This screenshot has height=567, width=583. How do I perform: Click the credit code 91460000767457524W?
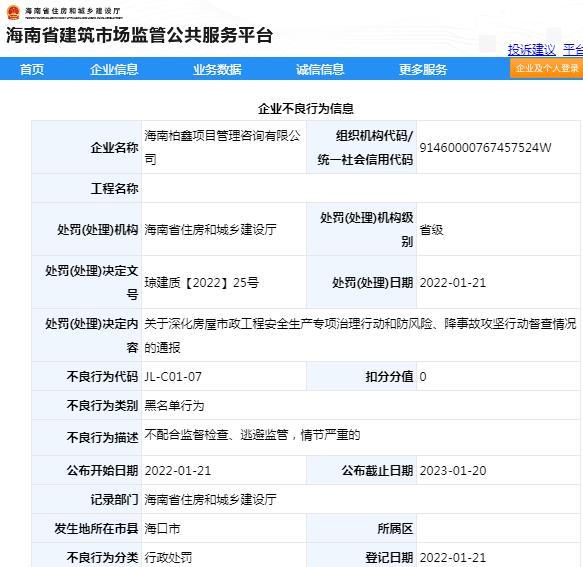tap(485, 148)
